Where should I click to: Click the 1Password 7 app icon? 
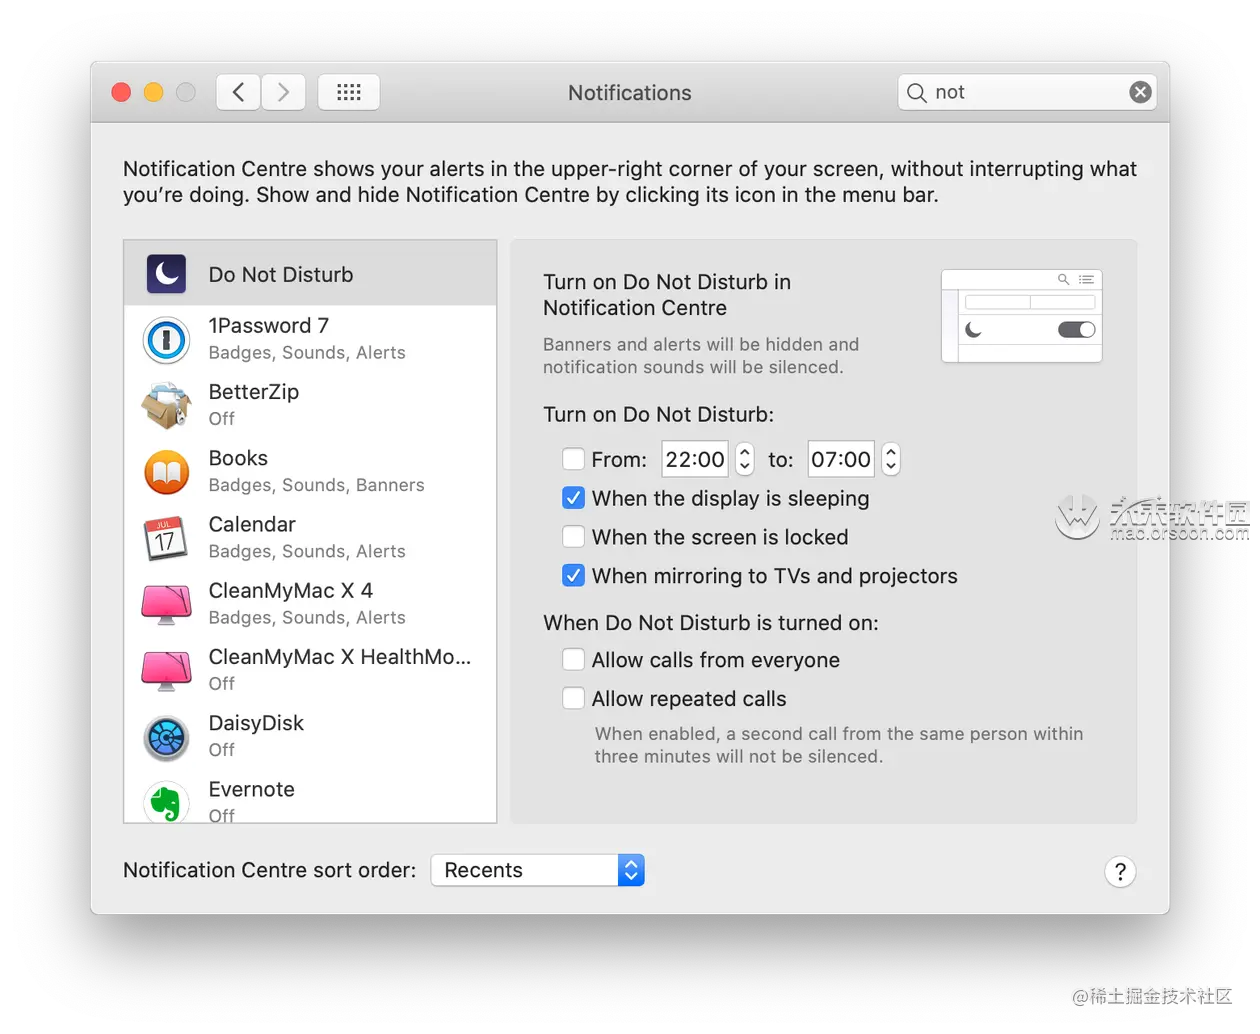point(166,340)
